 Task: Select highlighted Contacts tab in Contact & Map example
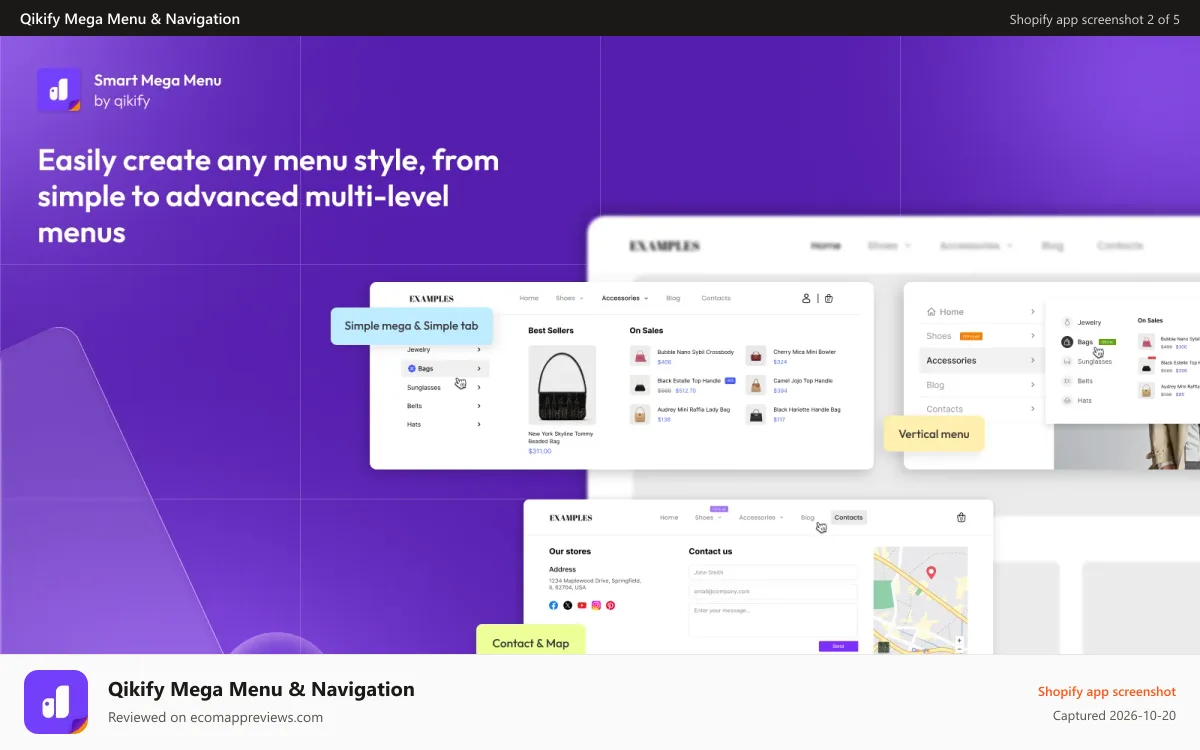tap(849, 517)
